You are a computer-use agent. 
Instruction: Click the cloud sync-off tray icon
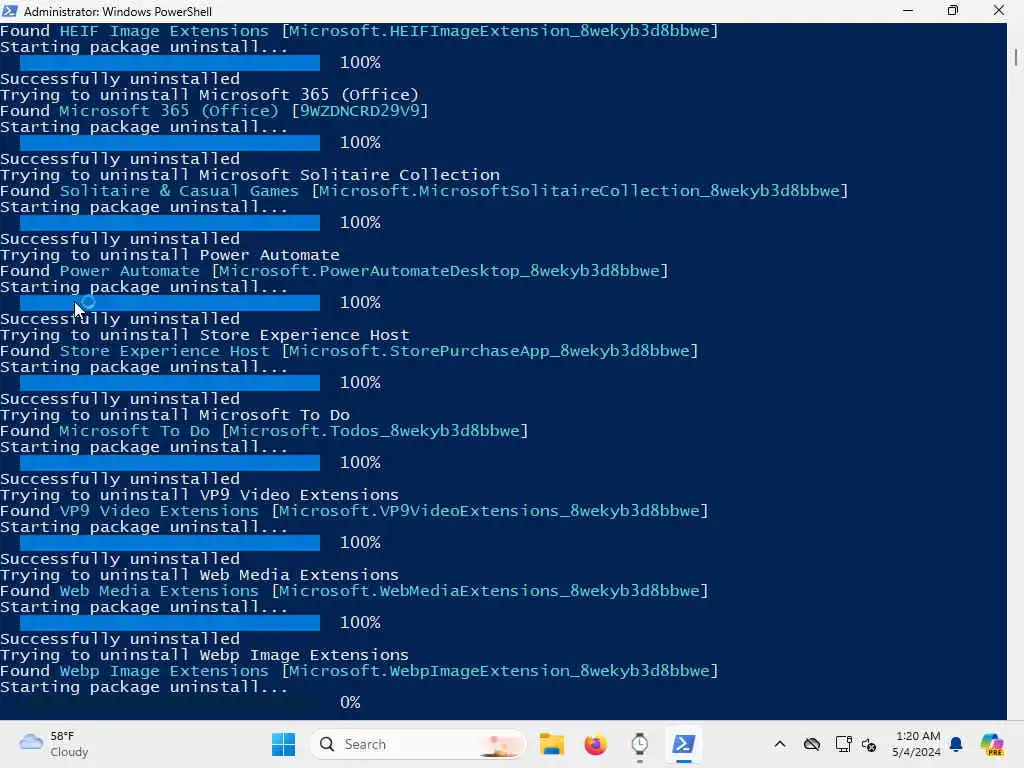pos(812,744)
